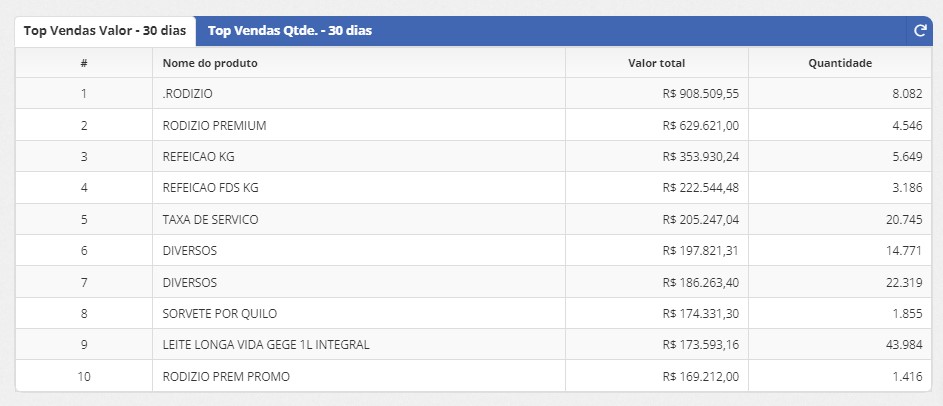Switch to Top Vendas Qtde. - 30 dias tab
943x406 pixels.
point(290,31)
